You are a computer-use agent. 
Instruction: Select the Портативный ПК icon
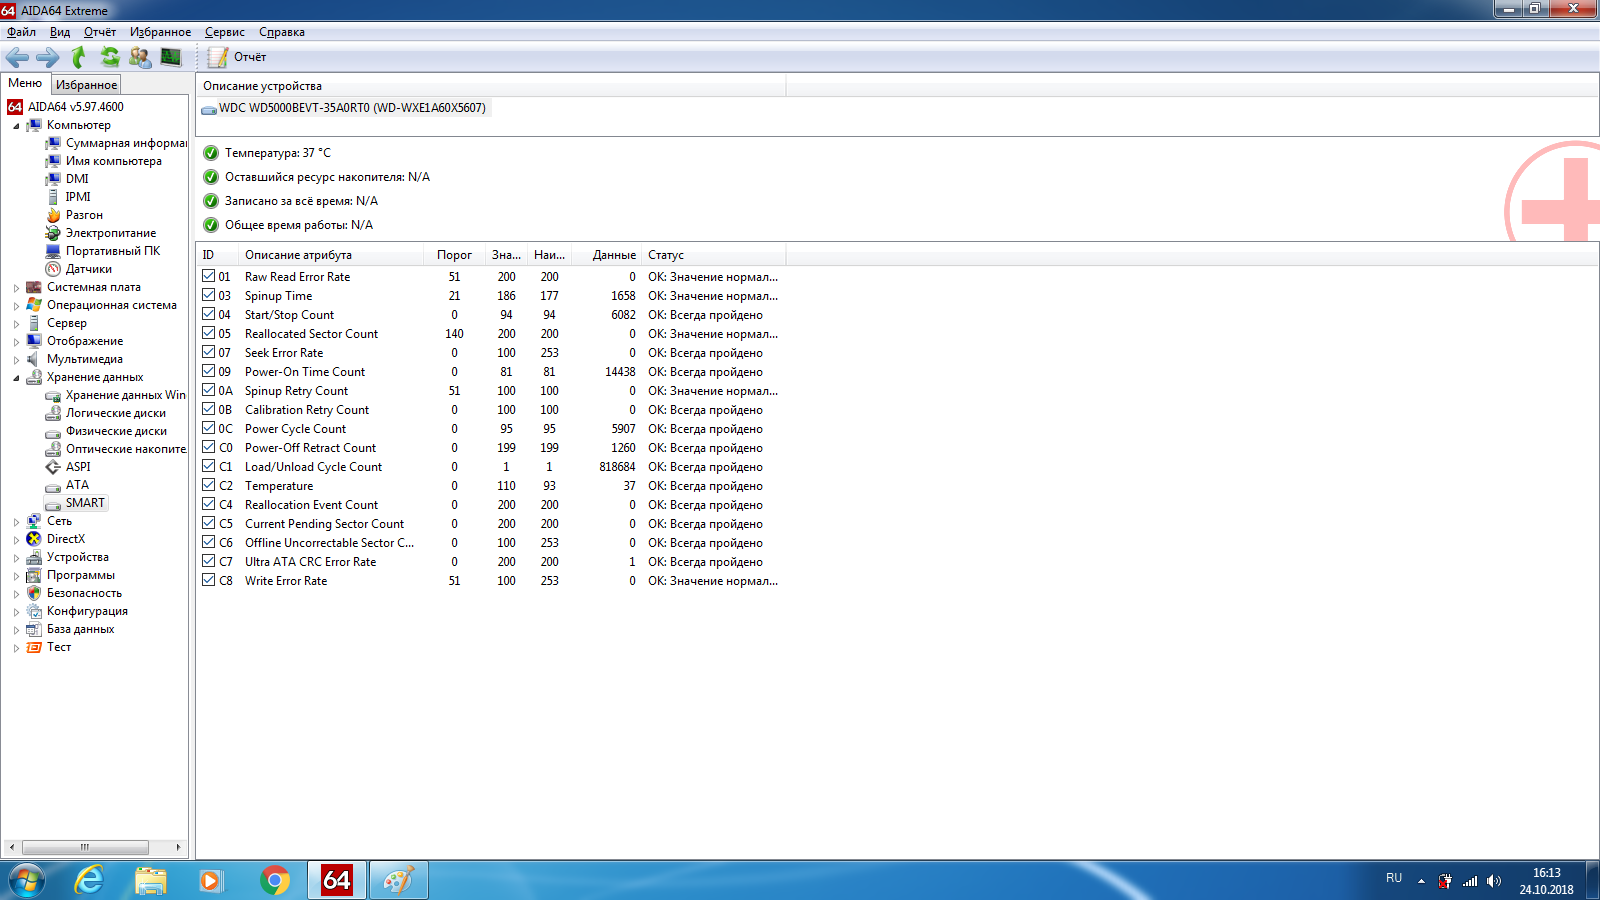point(53,251)
